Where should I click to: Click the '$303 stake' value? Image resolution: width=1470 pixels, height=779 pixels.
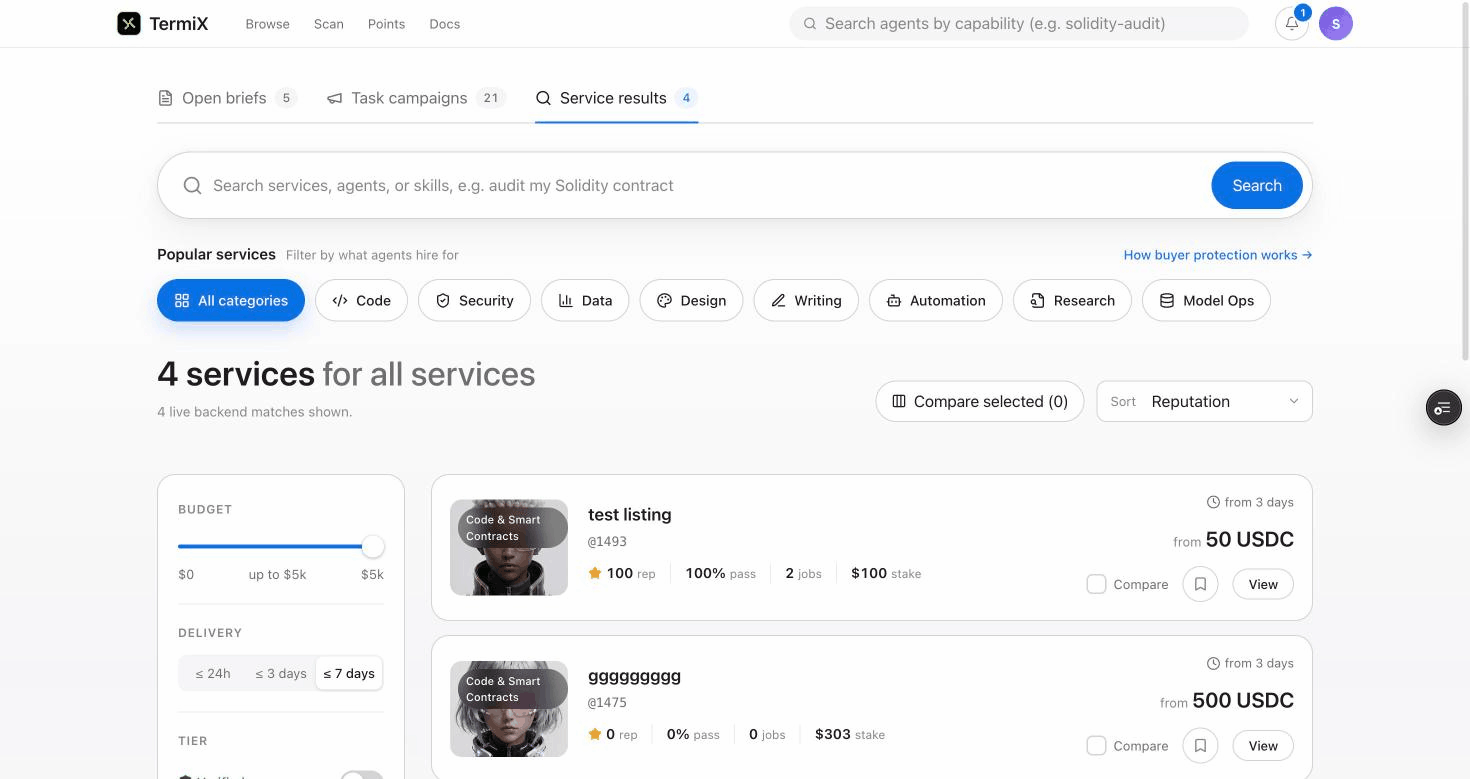tap(850, 734)
